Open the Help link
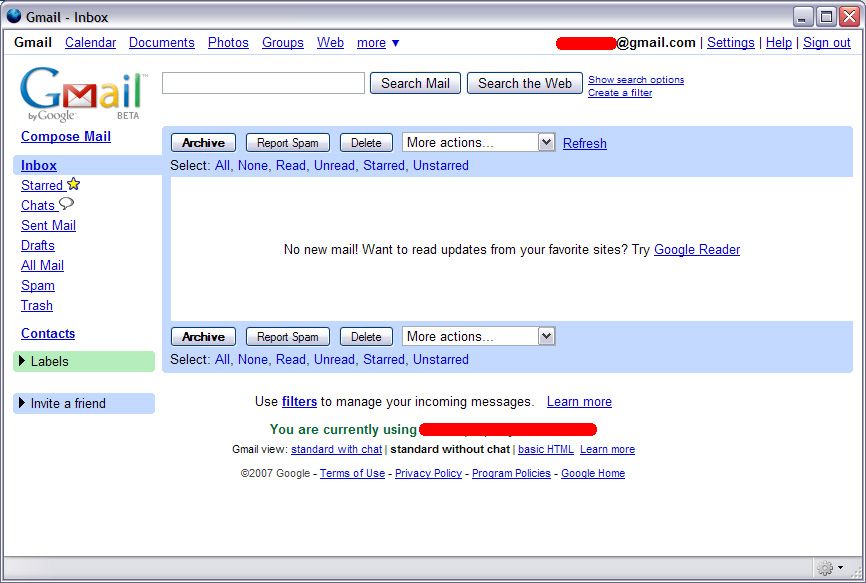The width and height of the screenshot is (866, 583). pyautogui.click(x=779, y=43)
